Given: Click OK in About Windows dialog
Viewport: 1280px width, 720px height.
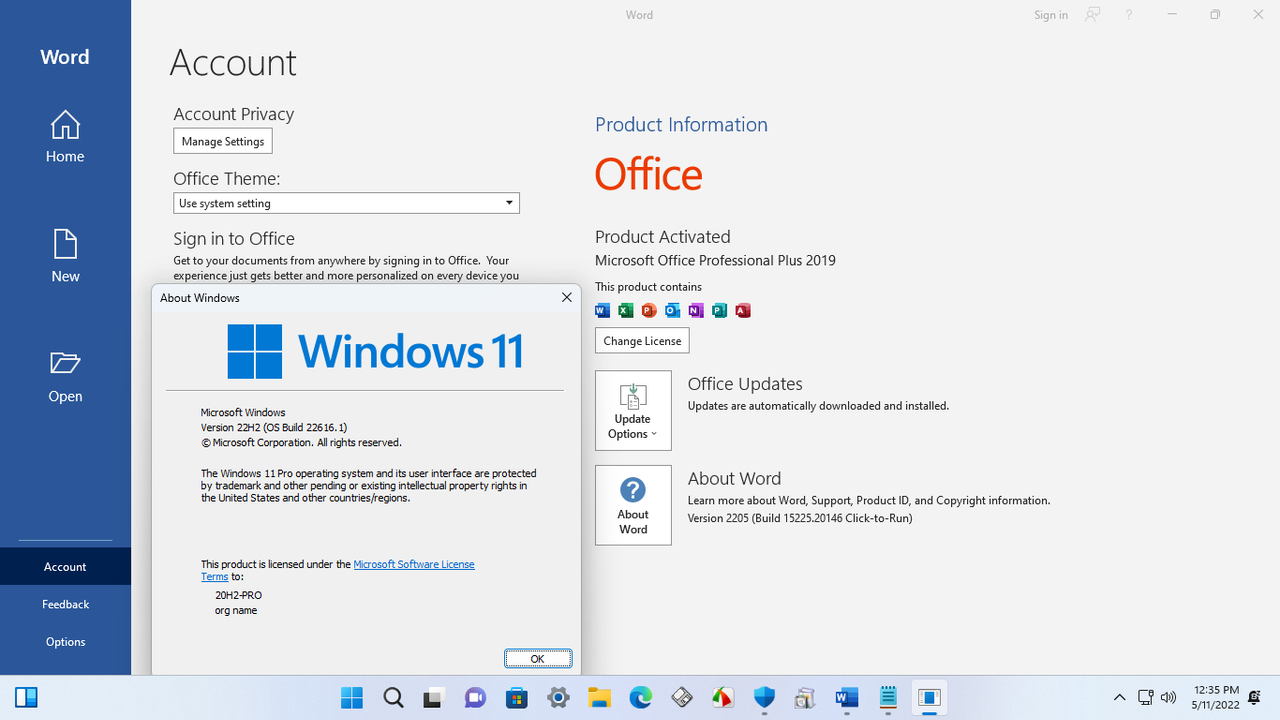Looking at the screenshot, I should click(x=538, y=658).
